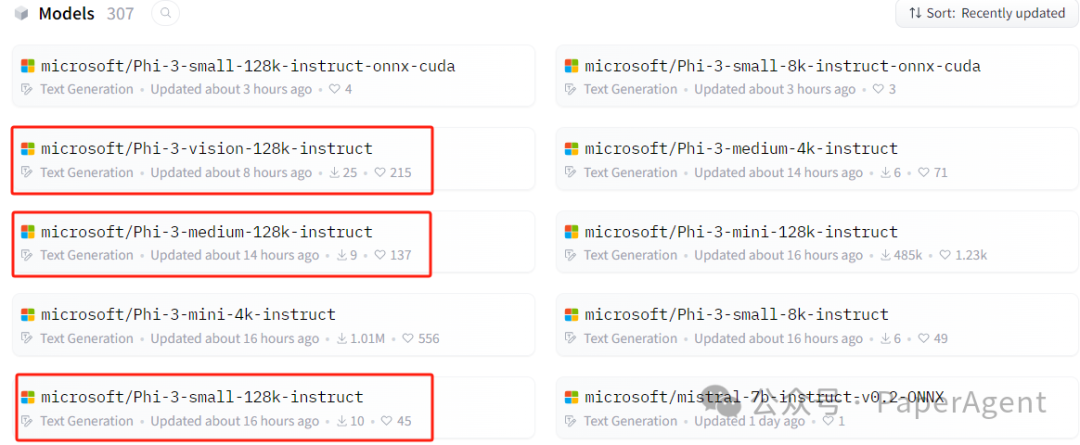This screenshot has height=445, width=1080.
Task: Click the search magnifier icon beside Models
Action: (x=165, y=14)
